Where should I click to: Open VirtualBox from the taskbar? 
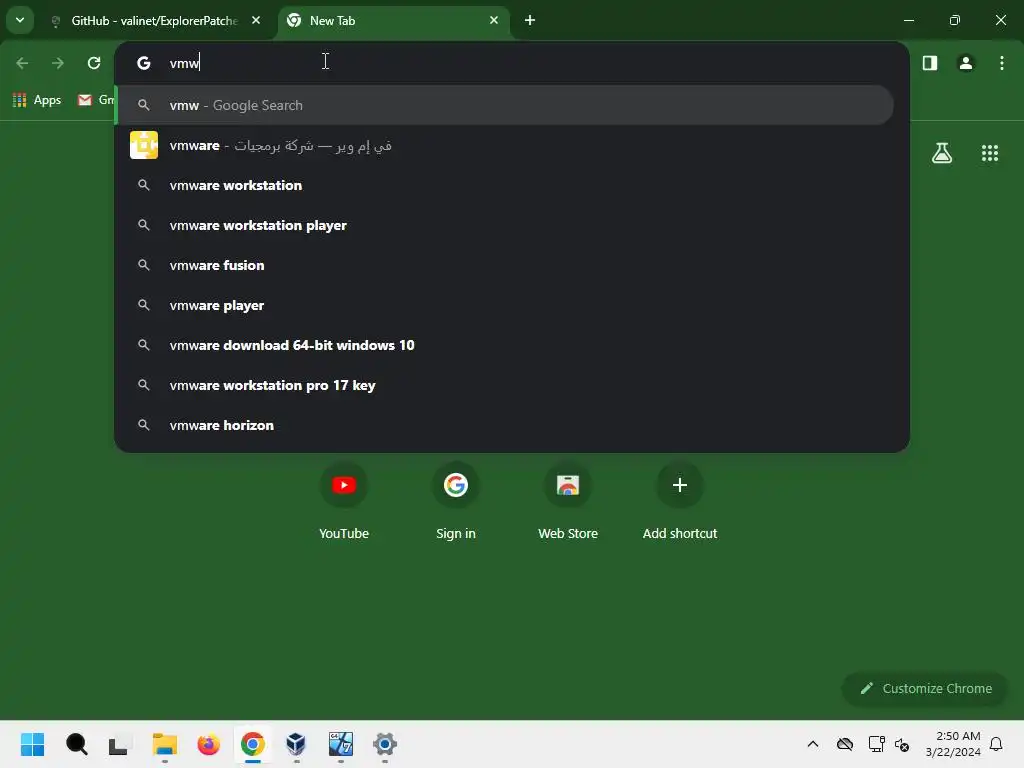click(296, 744)
